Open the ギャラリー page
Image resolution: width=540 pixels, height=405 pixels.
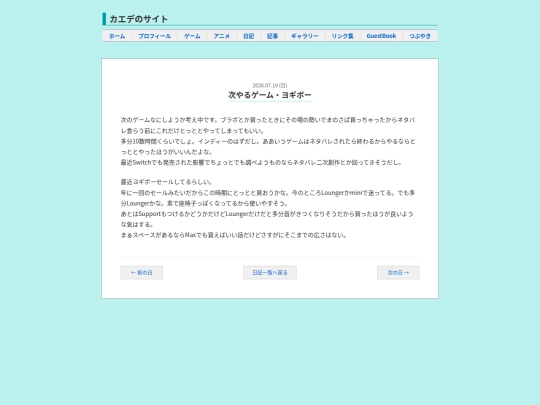[x=305, y=36]
